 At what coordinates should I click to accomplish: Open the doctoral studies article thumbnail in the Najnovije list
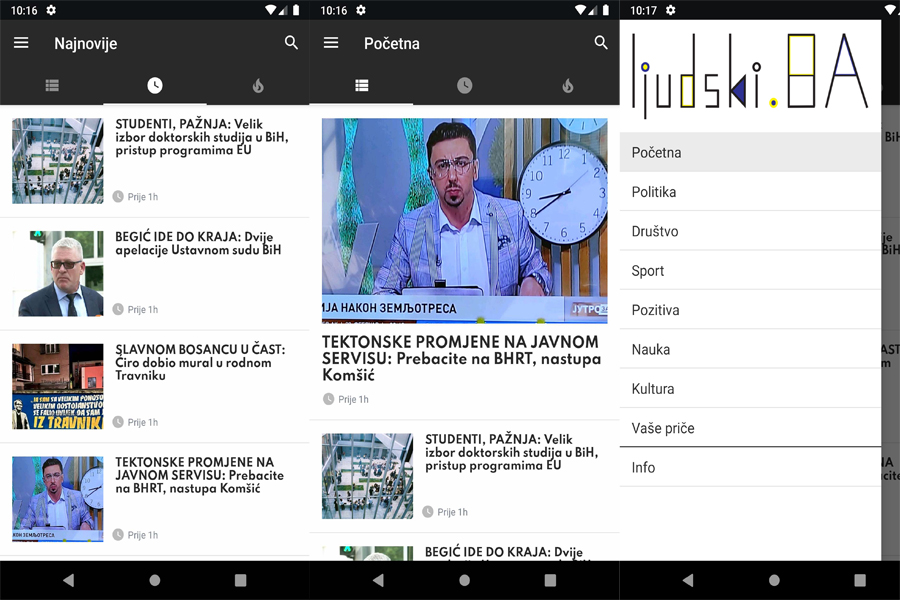point(58,161)
